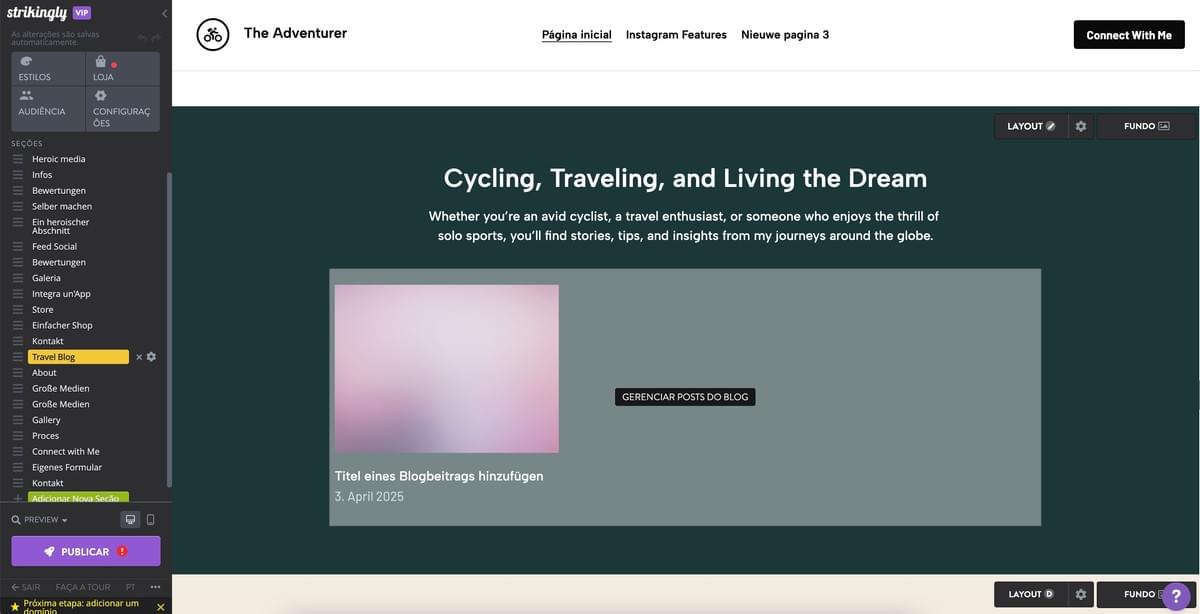Open the purple help question mark
Viewport: 1200px width, 614px height.
pos(1177,597)
